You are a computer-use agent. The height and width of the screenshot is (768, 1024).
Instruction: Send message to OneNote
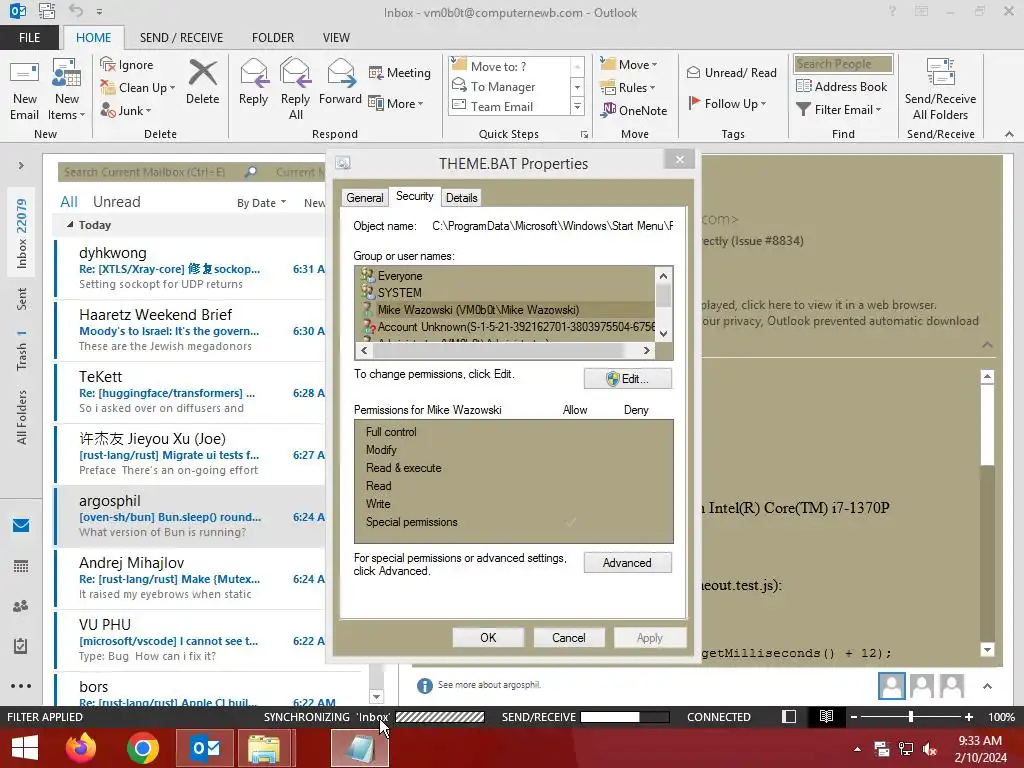635,110
